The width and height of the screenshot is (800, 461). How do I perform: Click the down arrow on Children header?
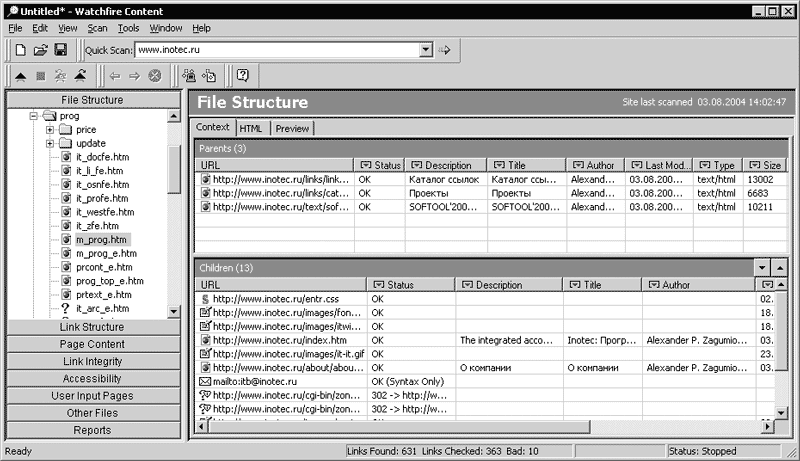tap(762, 268)
